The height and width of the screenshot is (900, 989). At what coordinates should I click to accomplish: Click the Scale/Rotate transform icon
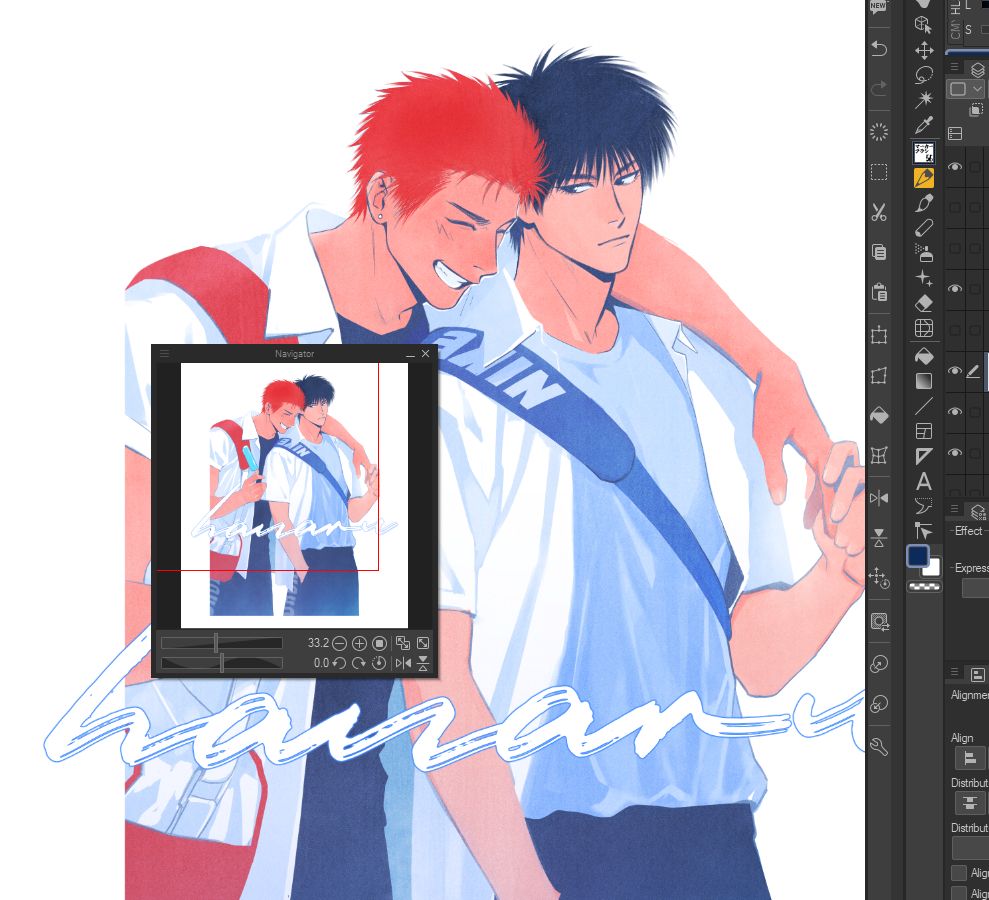point(879,335)
